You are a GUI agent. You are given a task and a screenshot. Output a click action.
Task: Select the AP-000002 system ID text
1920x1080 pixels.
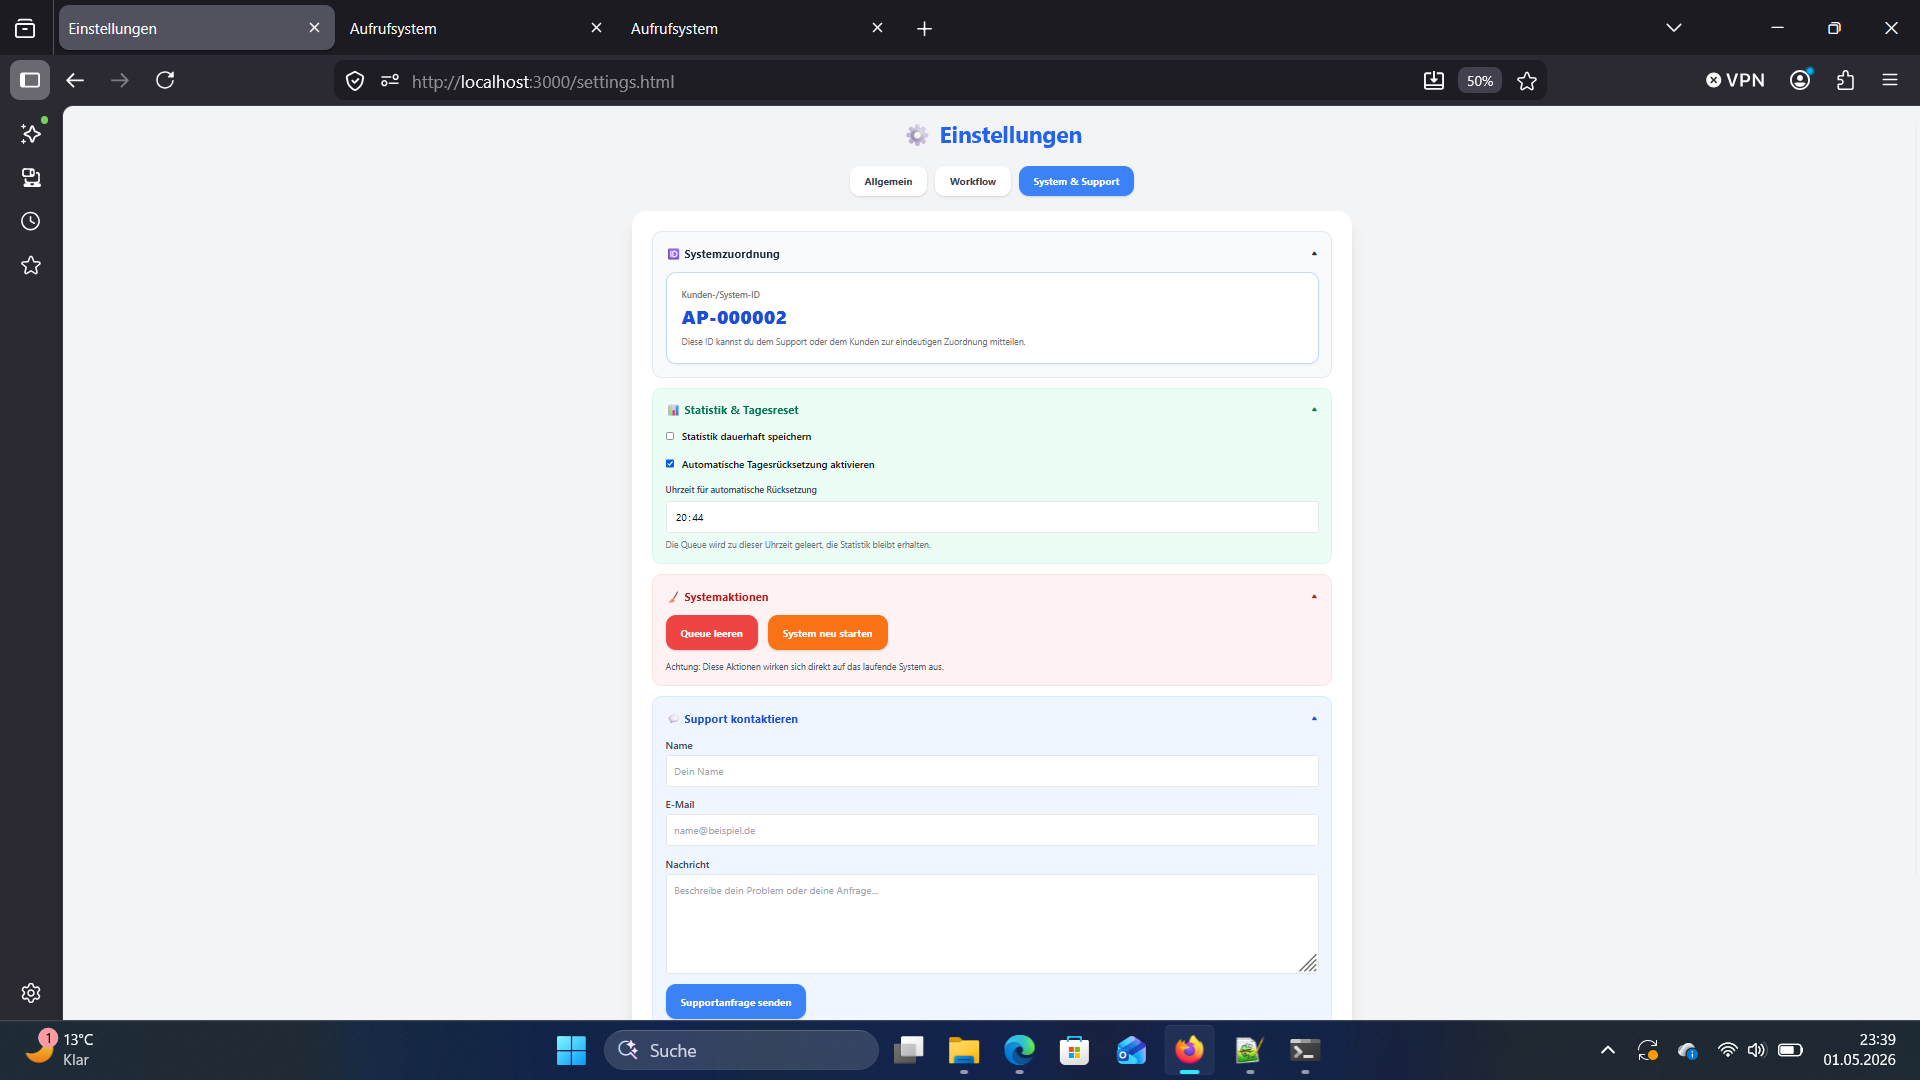[734, 318]
